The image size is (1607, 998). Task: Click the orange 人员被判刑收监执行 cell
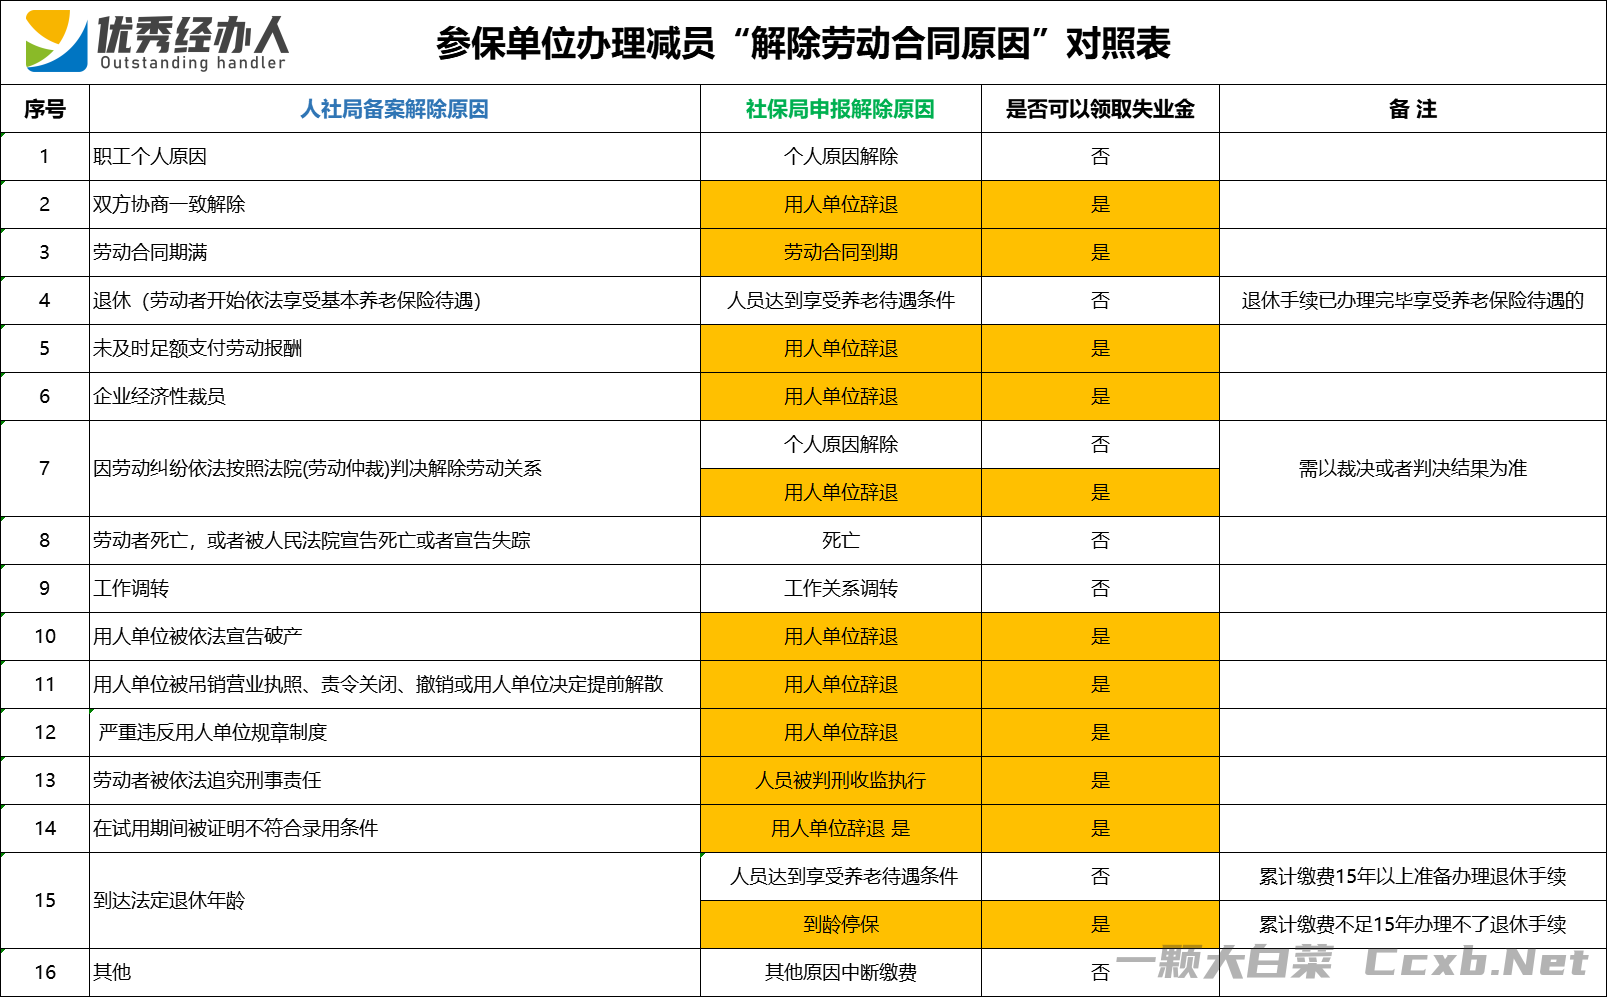click(840, 781)
